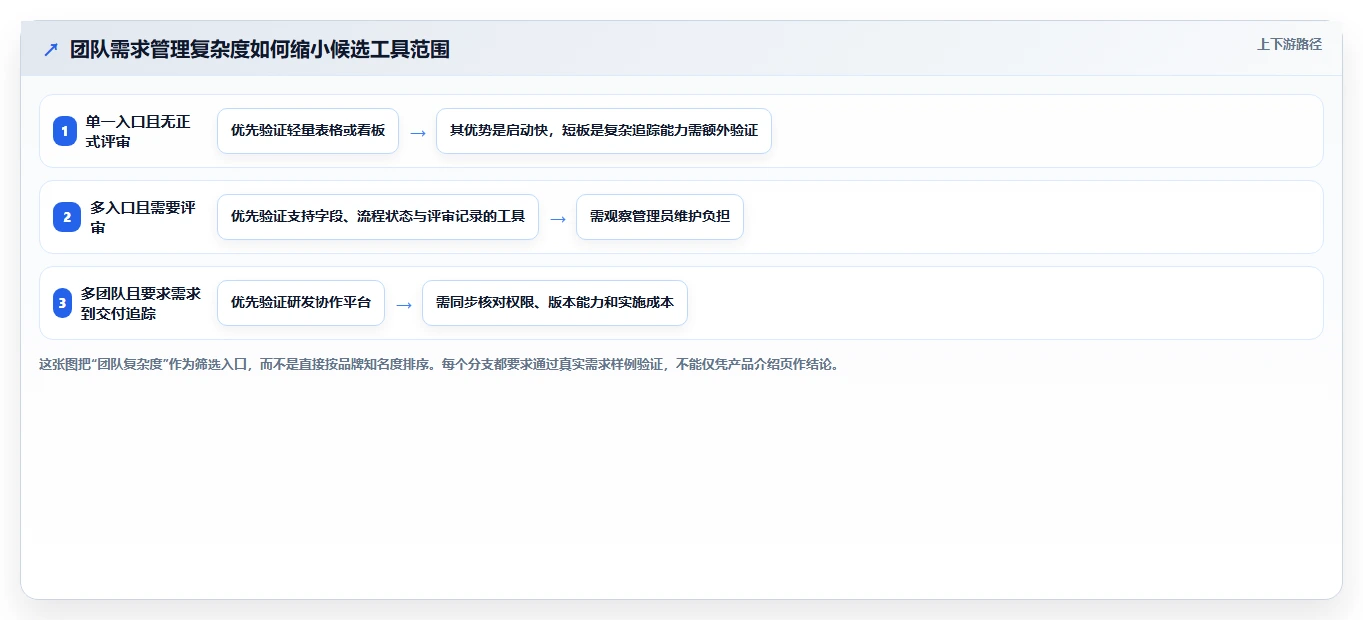Click the title 团队需求管理复杂度如何缩小候选工具范围
This screenshot has height=620, width=1363.
[x=260, y=49]
